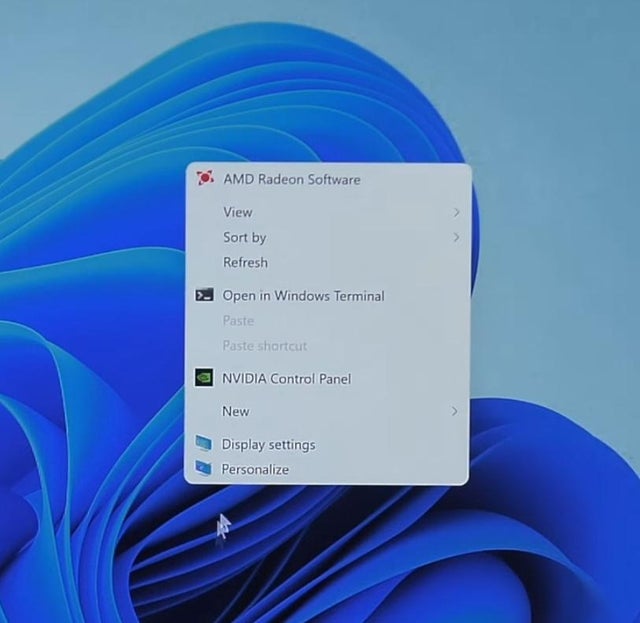Click the Windows Terminal prompt icon

204,295
